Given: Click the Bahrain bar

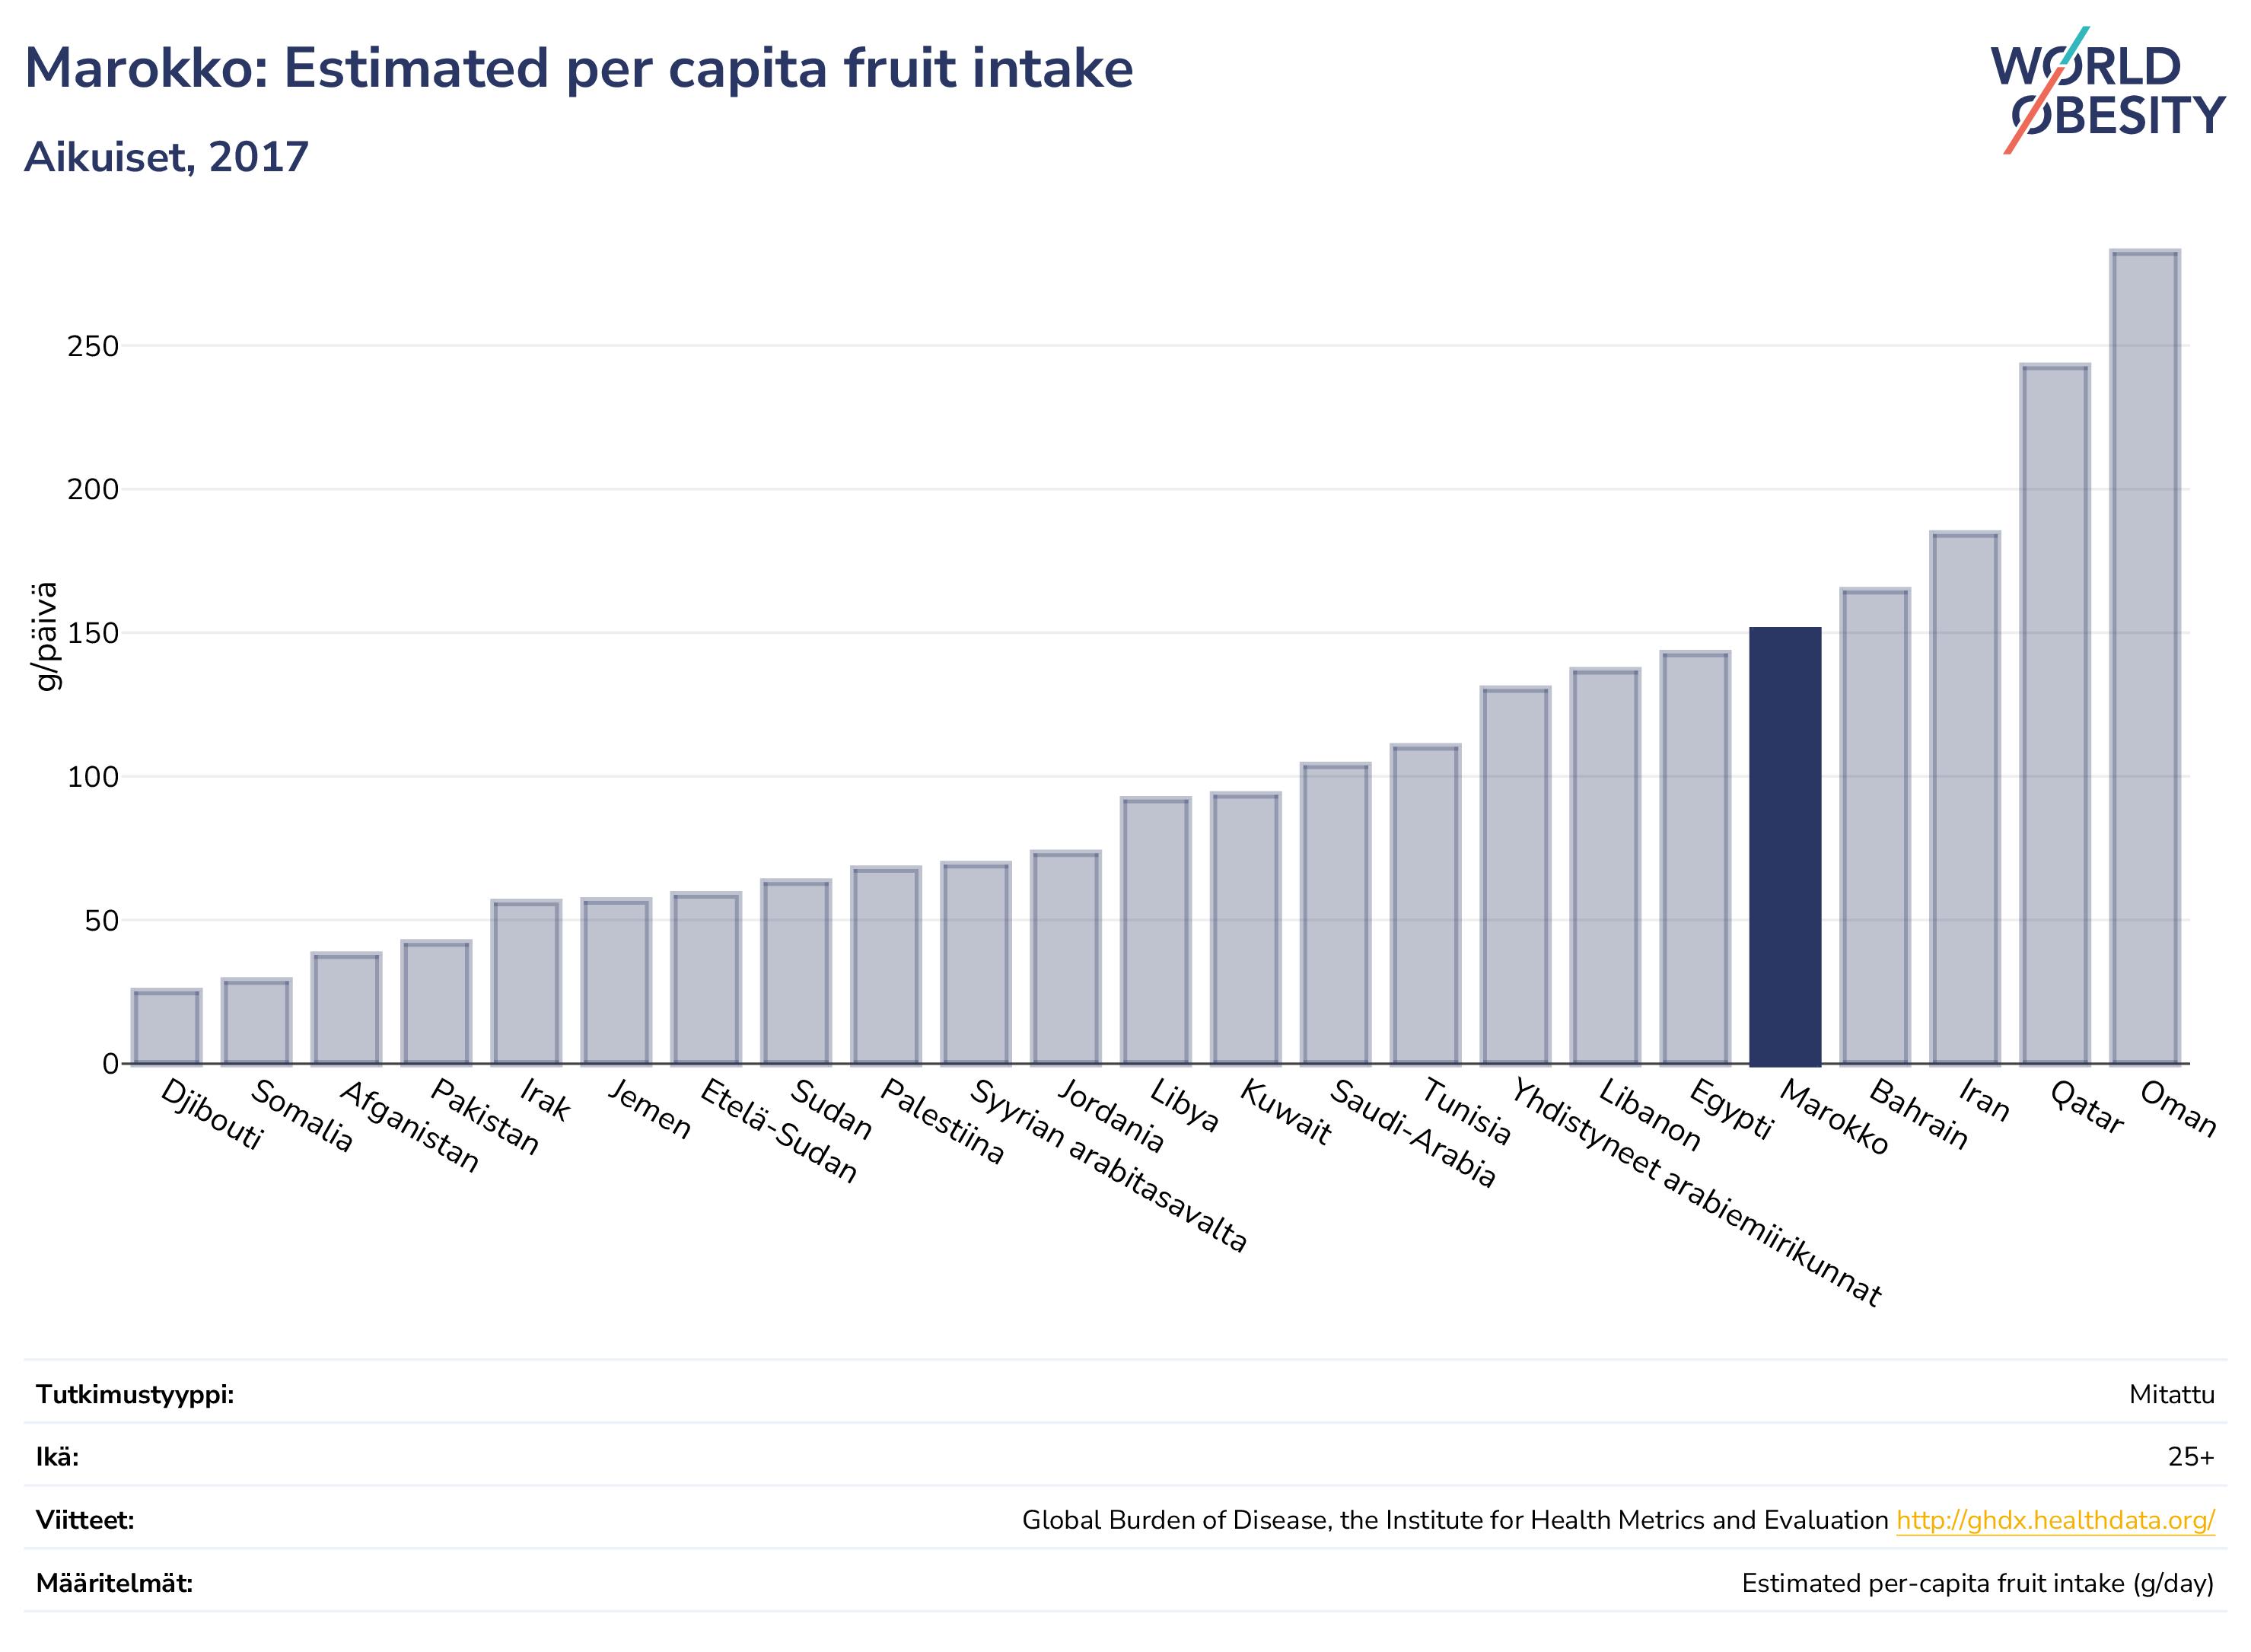Looking at the screenshot, I should coord(1875,827).
